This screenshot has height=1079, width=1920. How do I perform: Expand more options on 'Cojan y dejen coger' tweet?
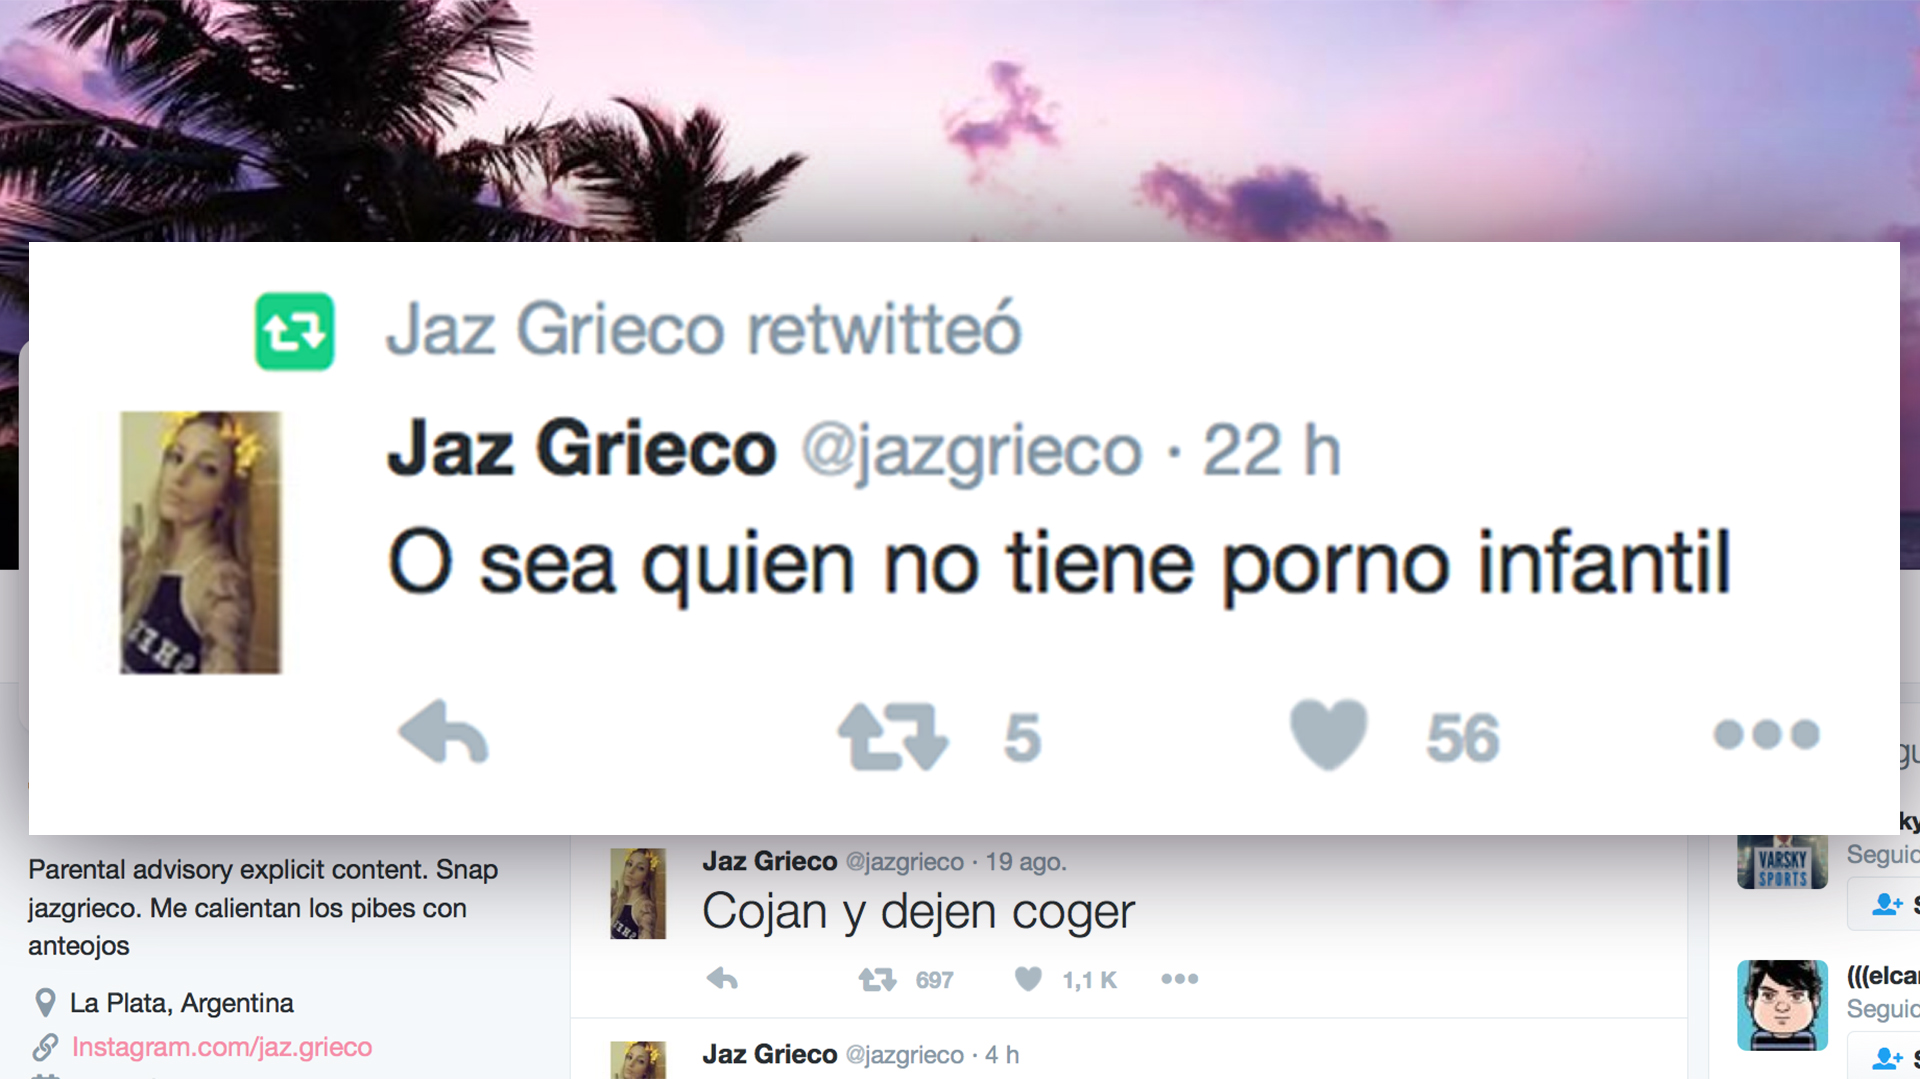point(1180,979)
